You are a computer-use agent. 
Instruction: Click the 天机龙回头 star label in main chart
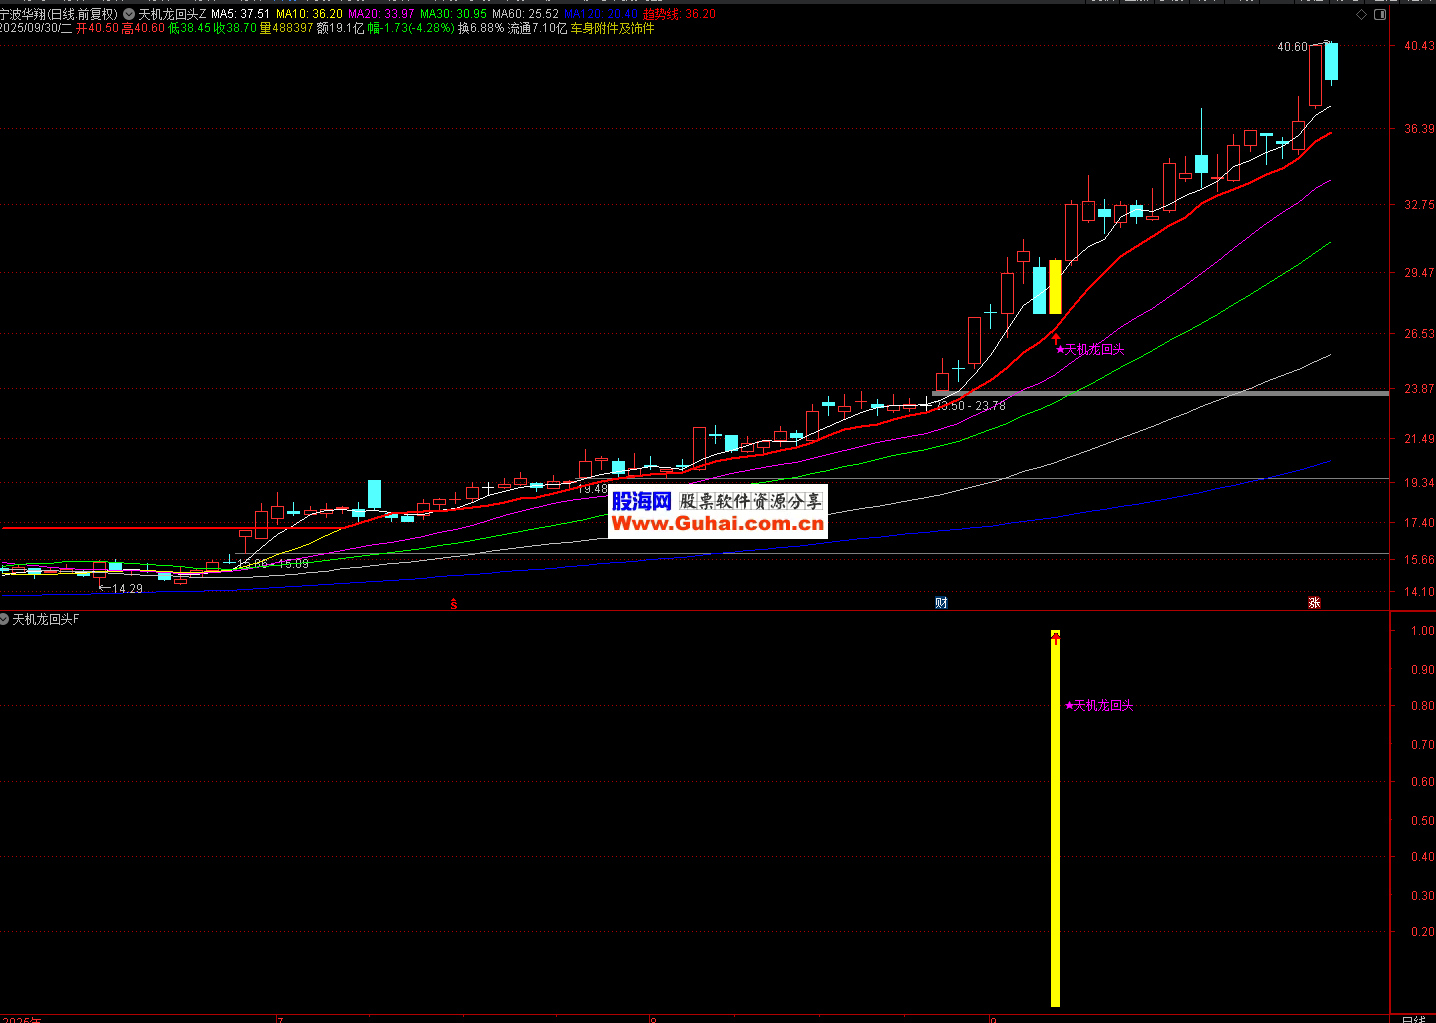pos(1090,350)
